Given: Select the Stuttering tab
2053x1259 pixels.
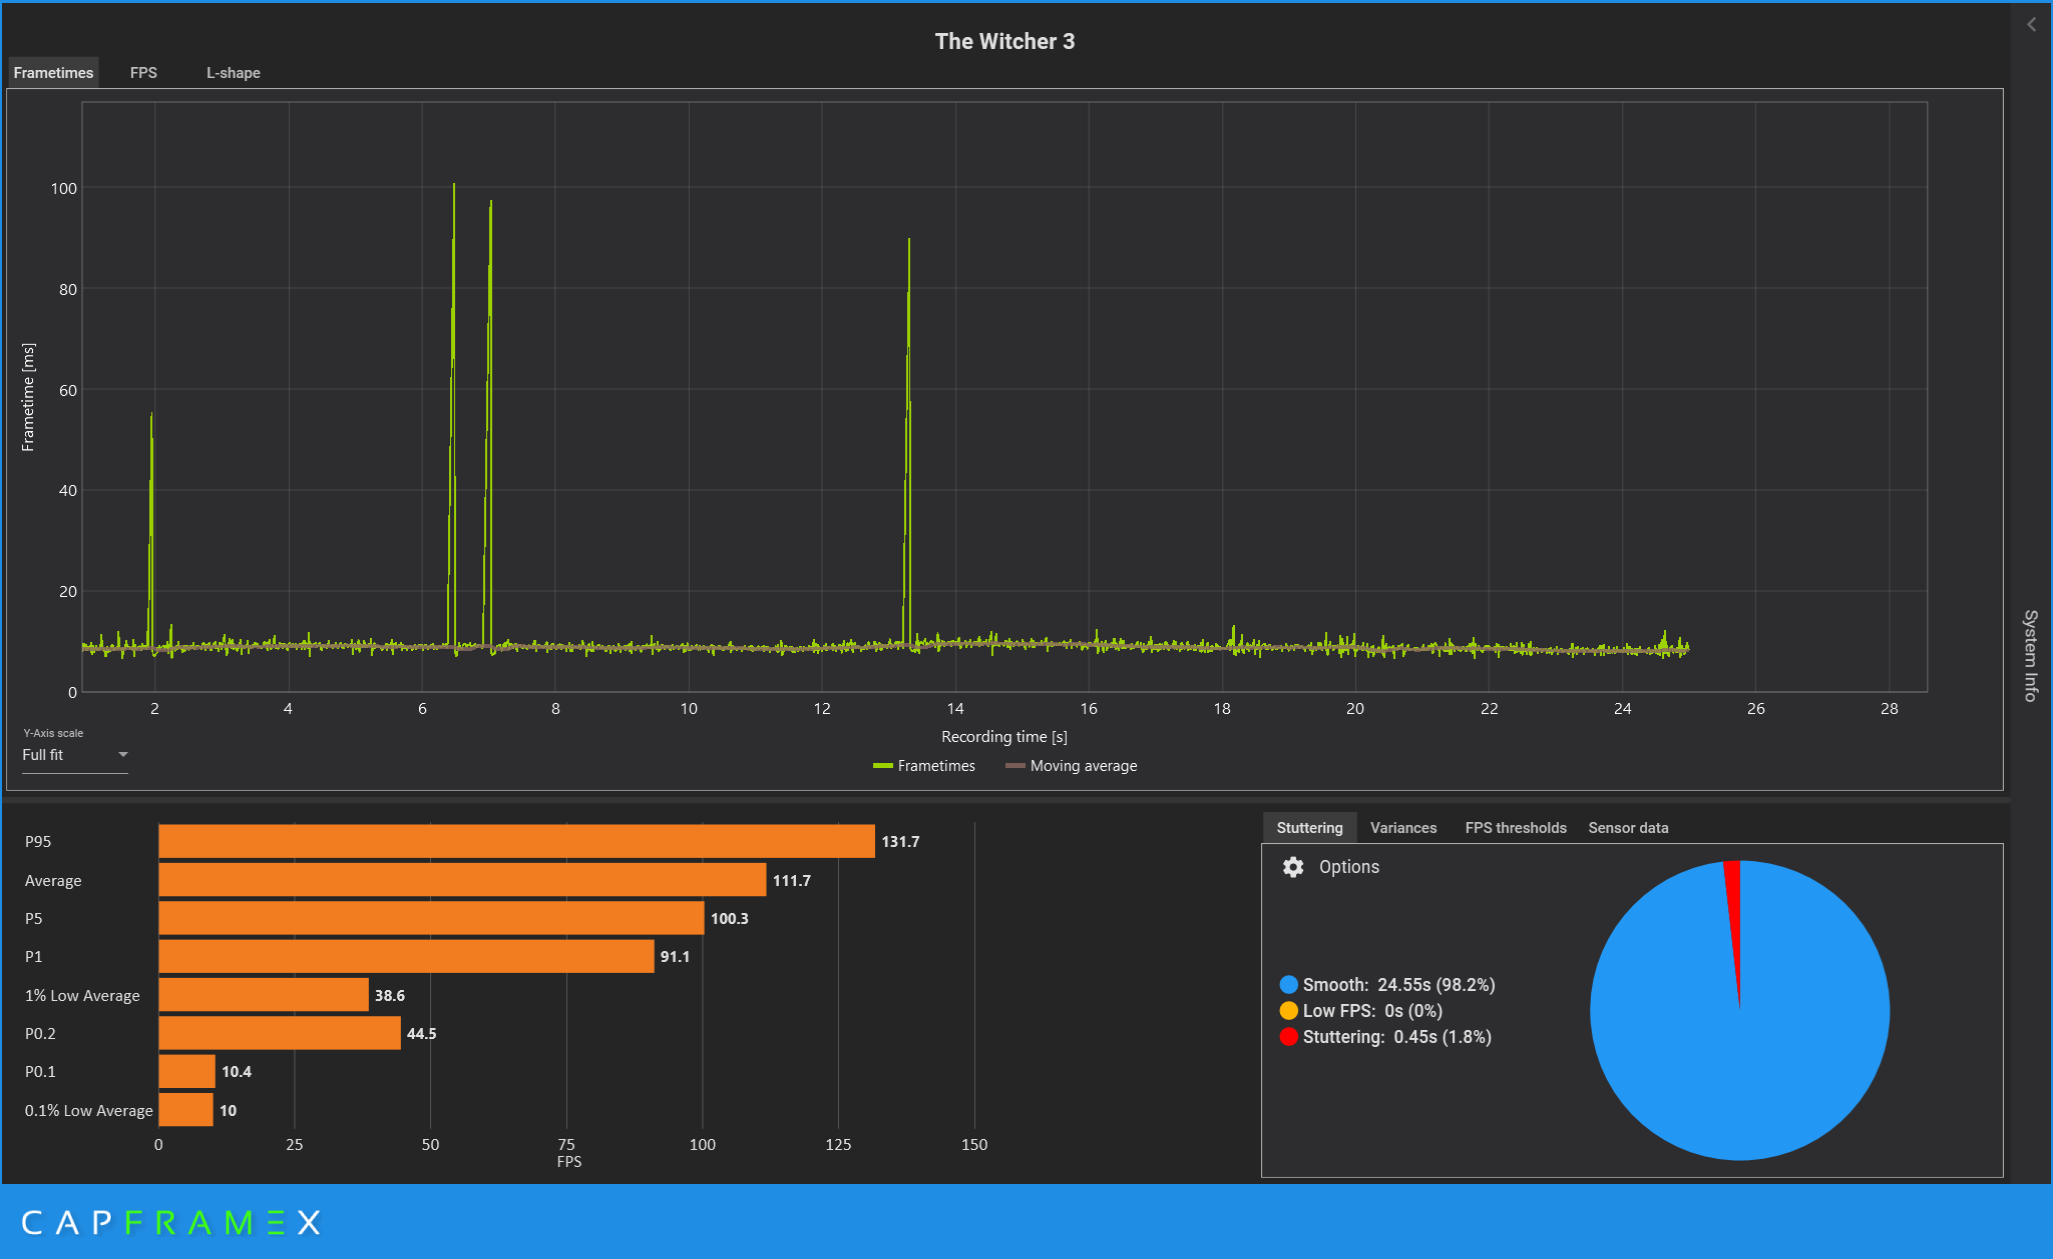Looking at the screenshot, I should (1309, 828).
